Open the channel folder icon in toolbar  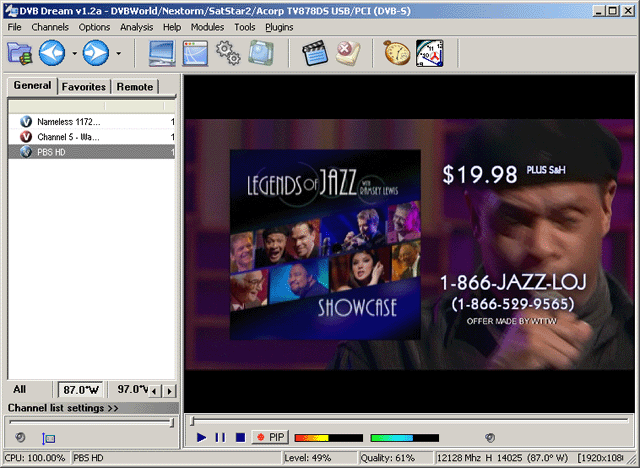coord(20,53)
